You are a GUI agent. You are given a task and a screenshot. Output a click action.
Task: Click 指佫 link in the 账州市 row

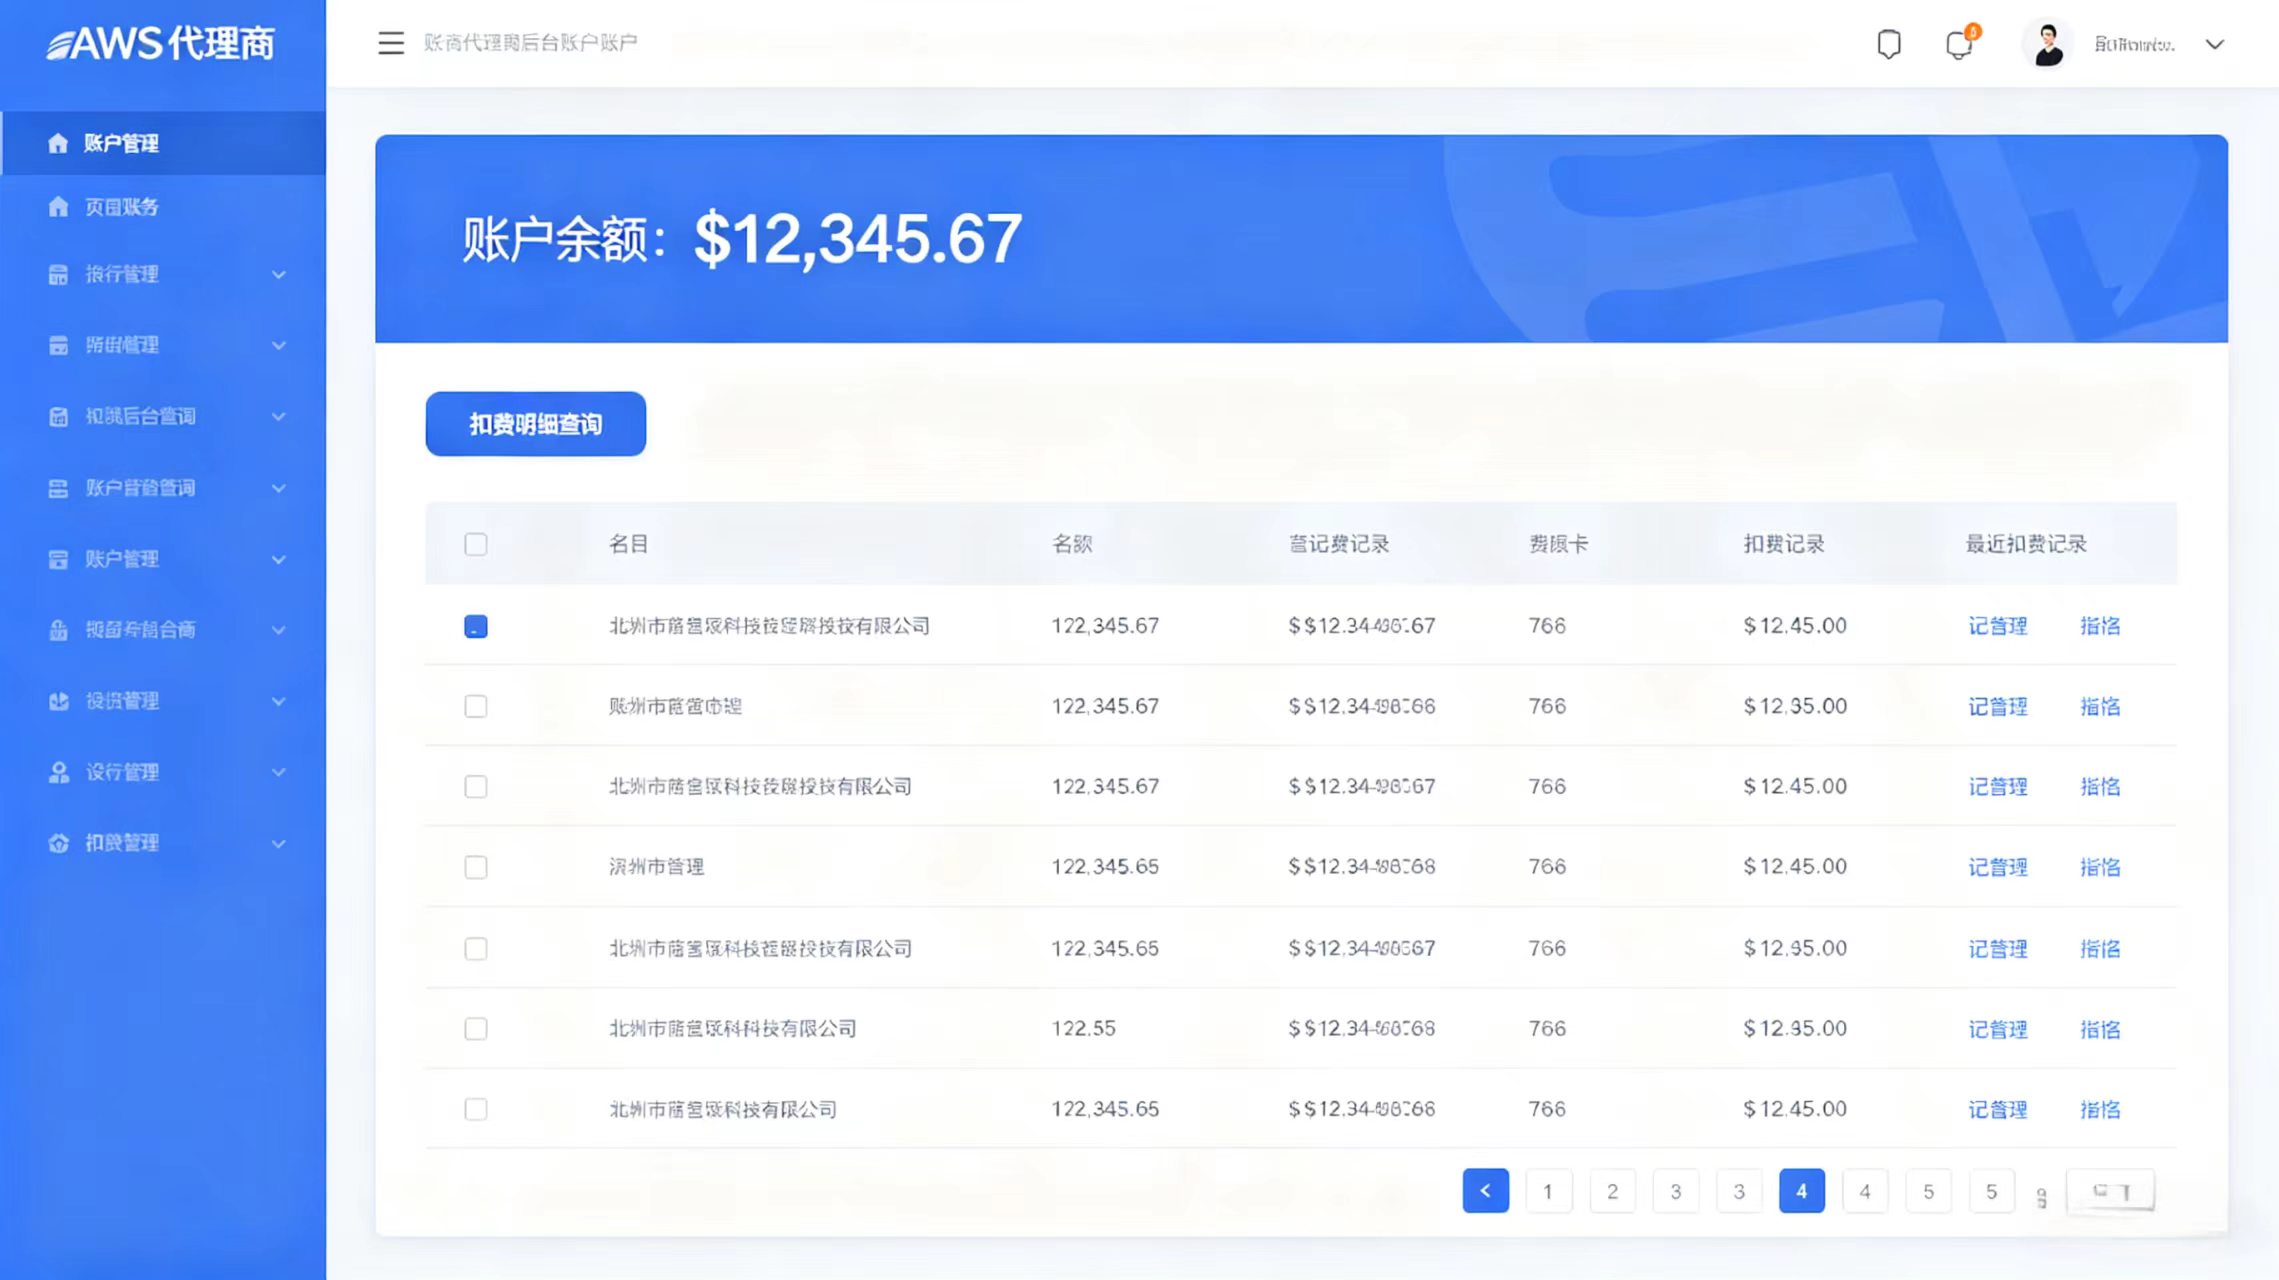pyautogui.click(x=2100, y=706)
